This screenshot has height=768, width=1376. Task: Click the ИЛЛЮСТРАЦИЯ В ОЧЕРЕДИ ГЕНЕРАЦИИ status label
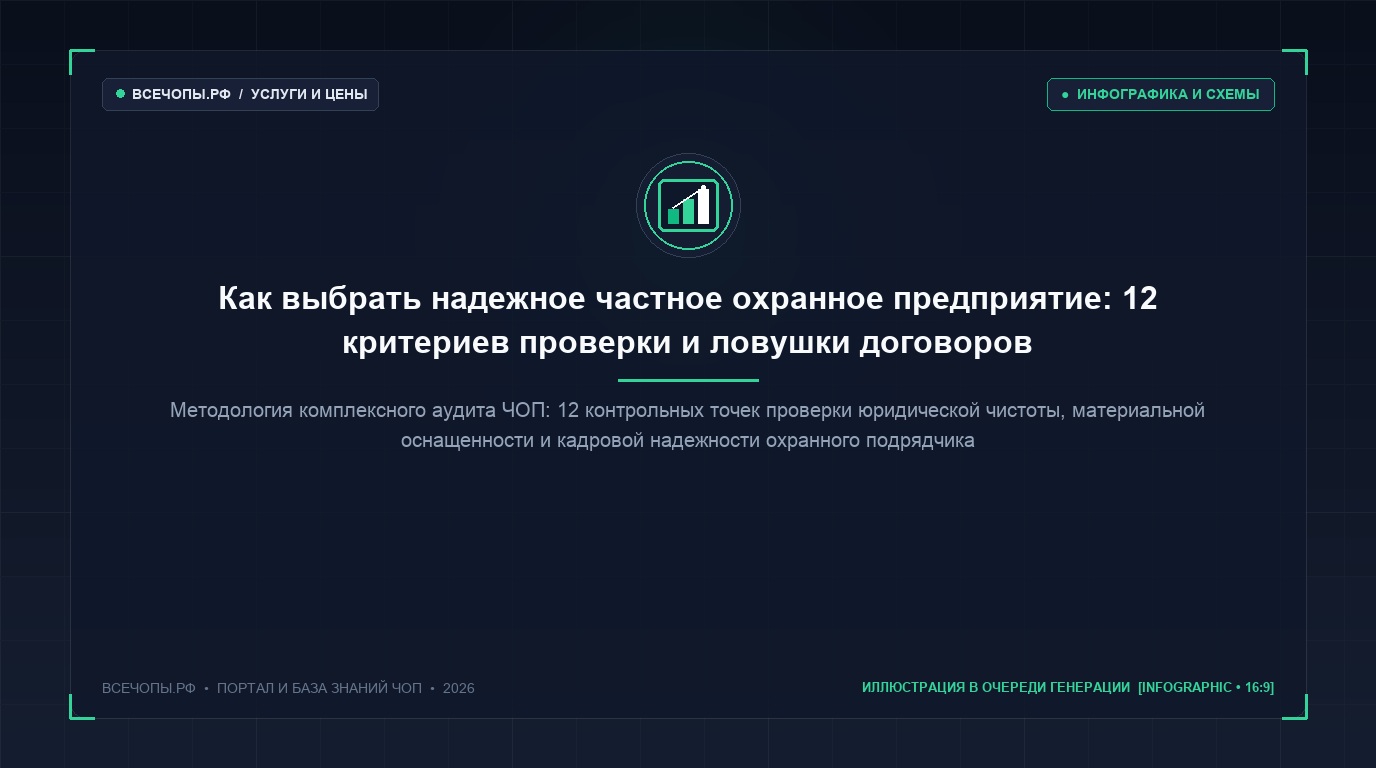point(1068,687)
